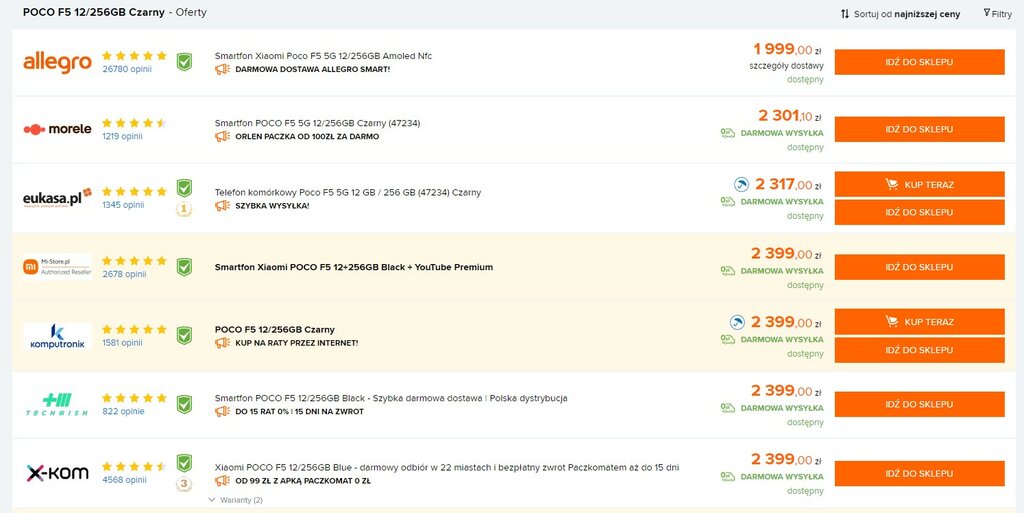Open 1345 opinii reviews link
Viewport: 1024px width, 513px height.
(x=123, y=205)
